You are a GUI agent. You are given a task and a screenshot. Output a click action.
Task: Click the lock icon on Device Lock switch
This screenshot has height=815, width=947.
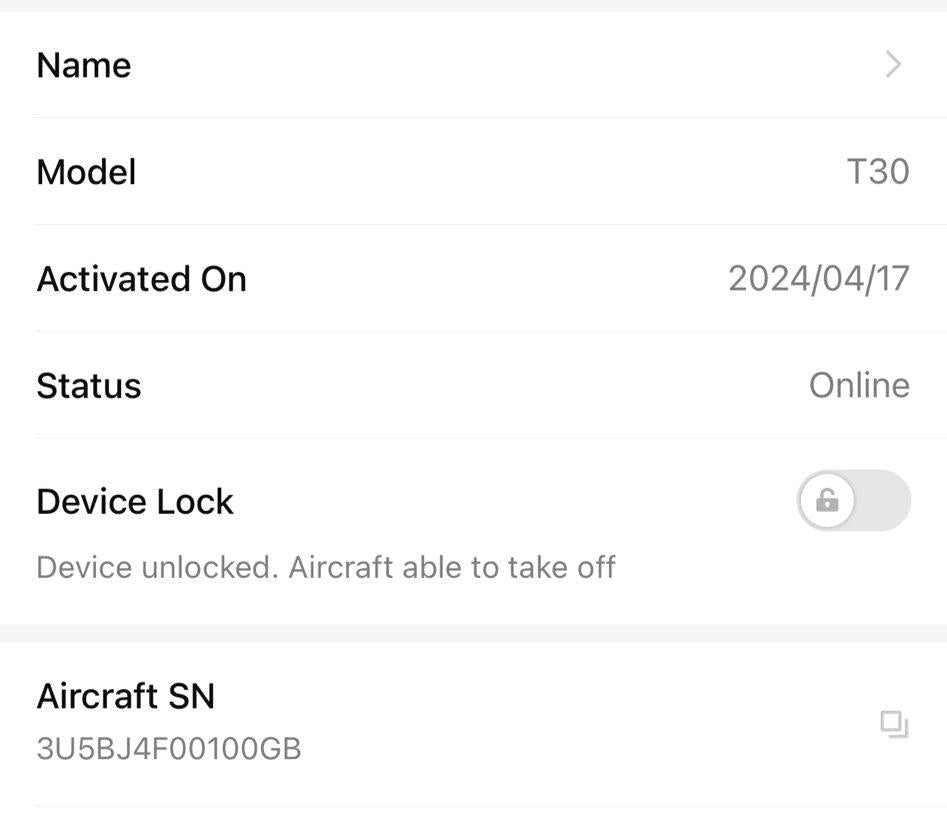[826, 499]
